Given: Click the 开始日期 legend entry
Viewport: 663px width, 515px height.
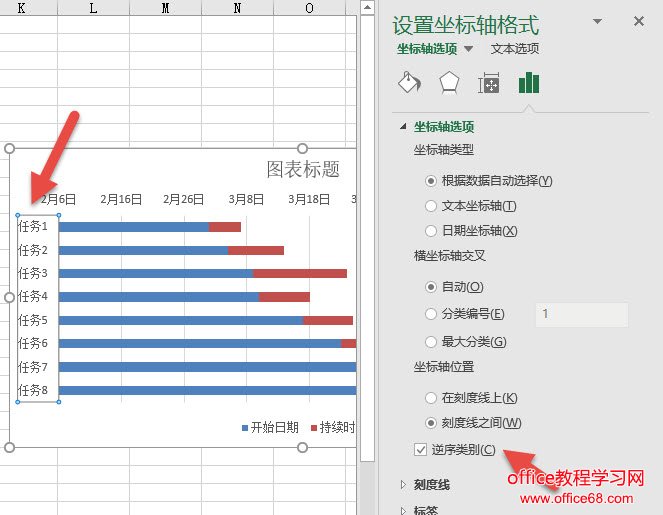Looking at the screenshot, I should (274, 427).
